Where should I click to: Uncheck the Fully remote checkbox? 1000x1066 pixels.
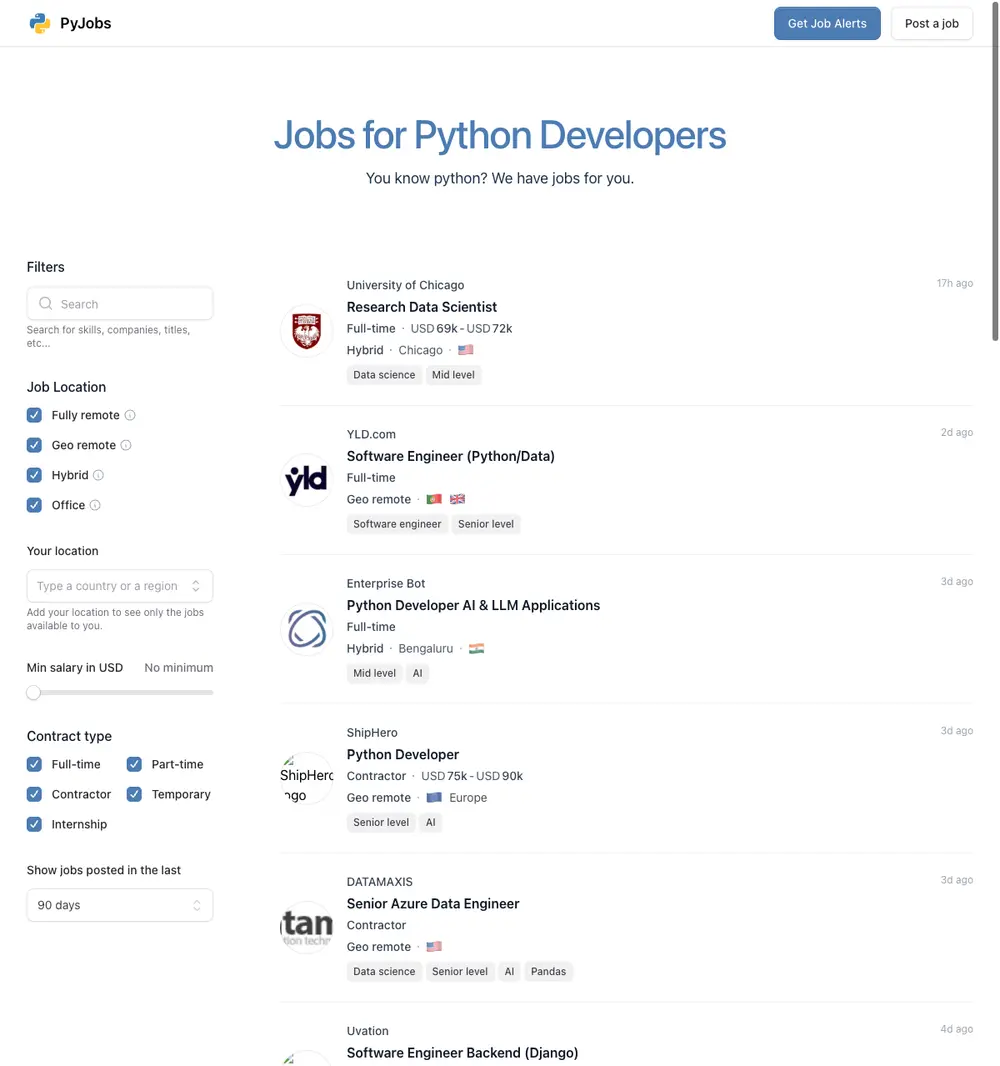tap(34, 415)
